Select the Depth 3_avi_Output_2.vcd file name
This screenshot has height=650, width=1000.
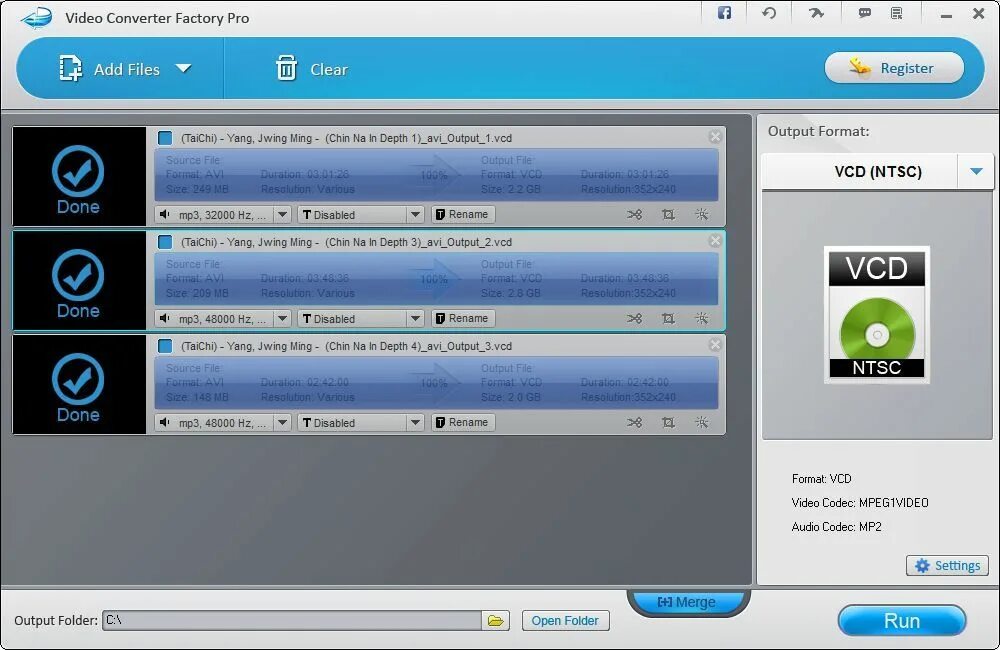point(346,242)
